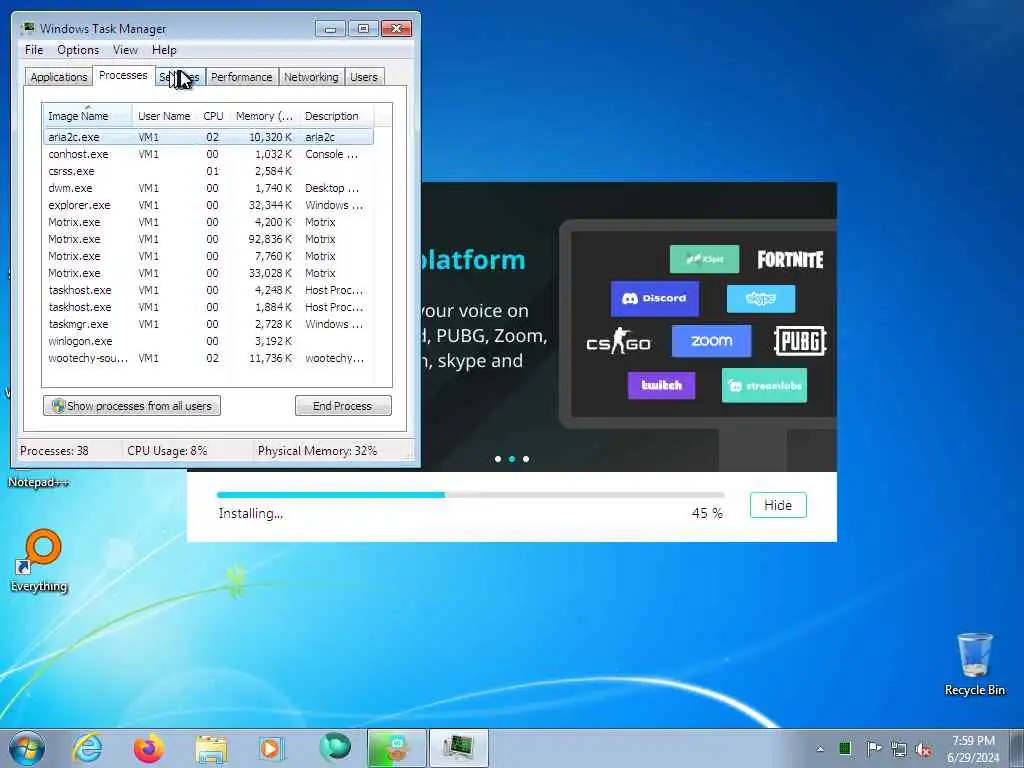Open the Windows Start orb
Screen dimensions: 1024x768
pyautogui.click(x=27, y=748)
